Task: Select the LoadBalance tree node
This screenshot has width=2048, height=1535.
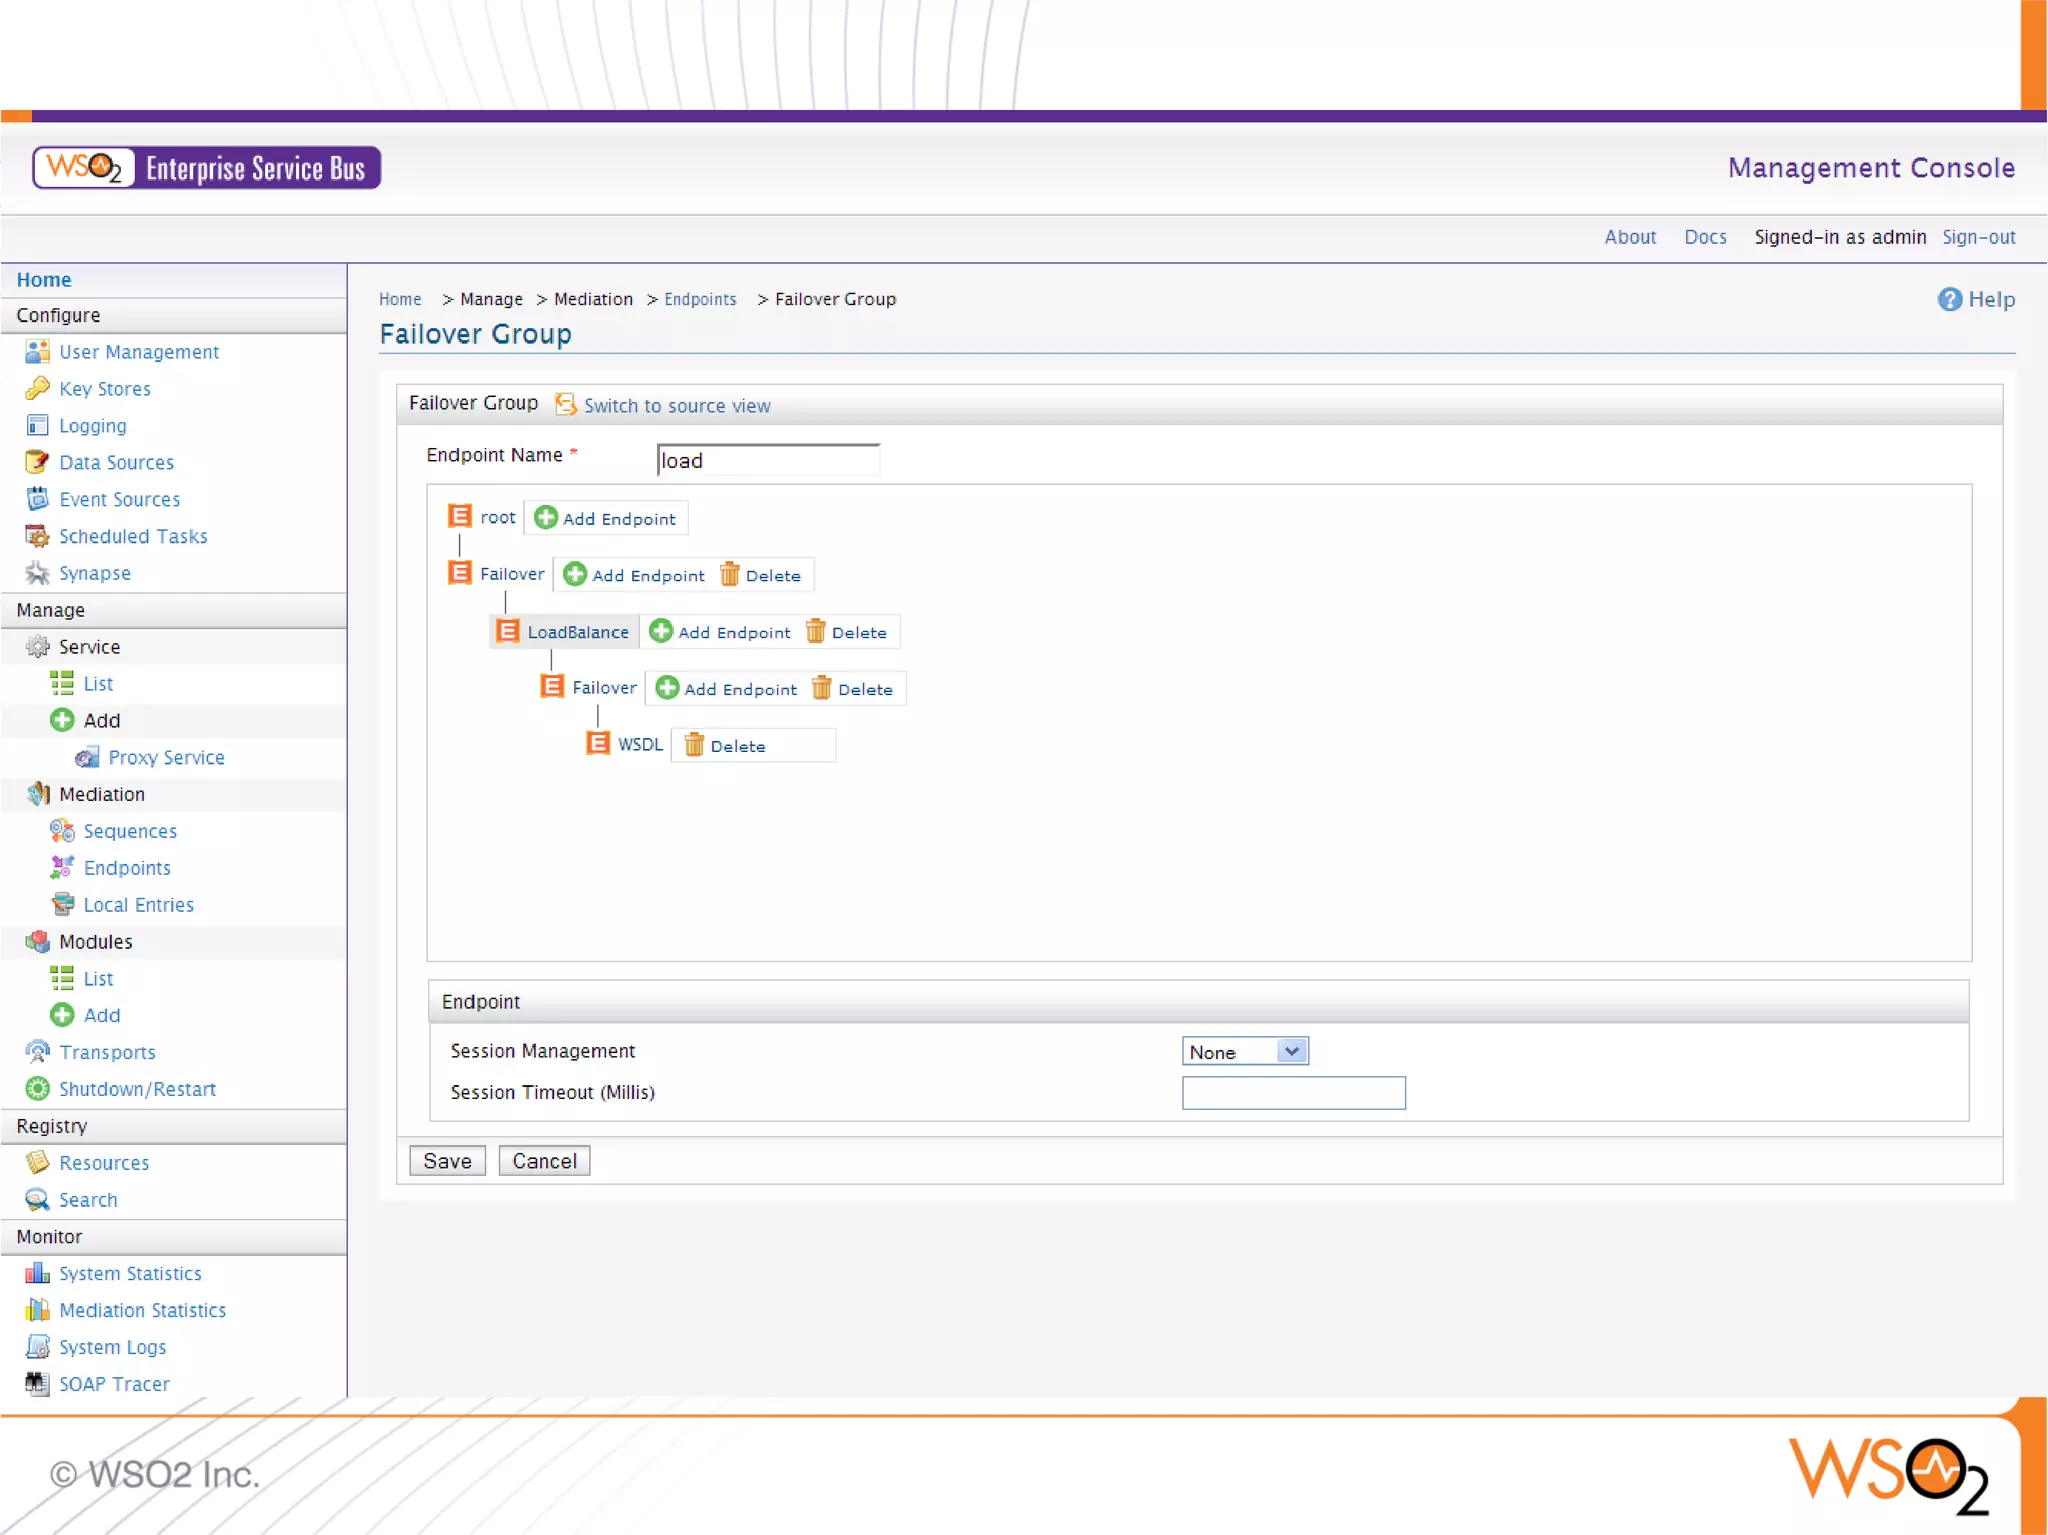Action: [577, 631]
